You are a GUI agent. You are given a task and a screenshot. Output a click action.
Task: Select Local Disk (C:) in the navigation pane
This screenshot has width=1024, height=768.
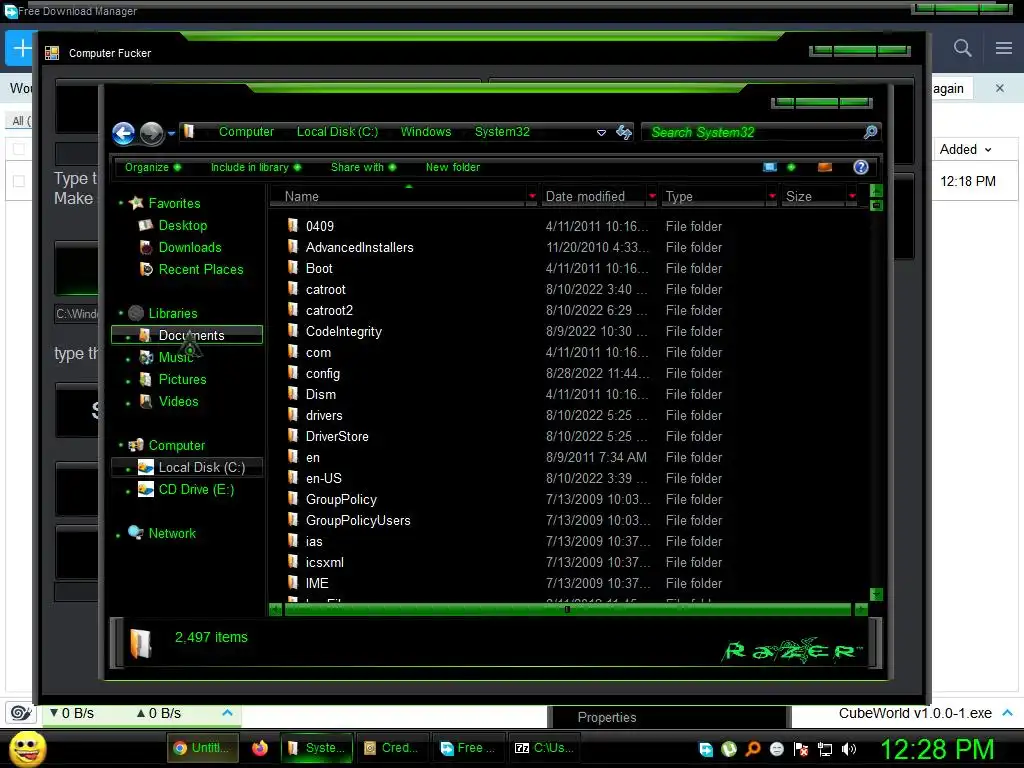pyautogui.click(x=187, y=467)
